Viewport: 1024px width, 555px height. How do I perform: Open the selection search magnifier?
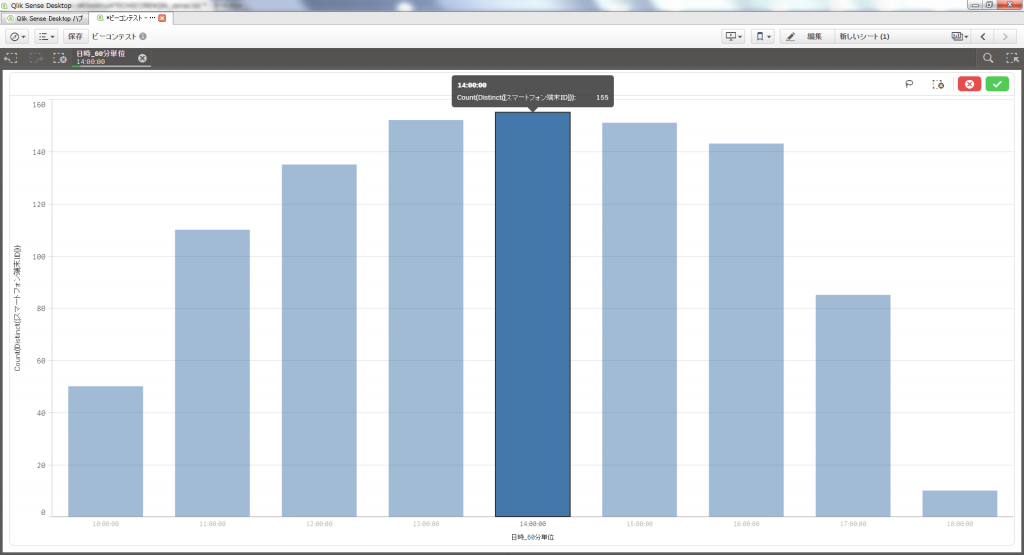pos(988,59)
